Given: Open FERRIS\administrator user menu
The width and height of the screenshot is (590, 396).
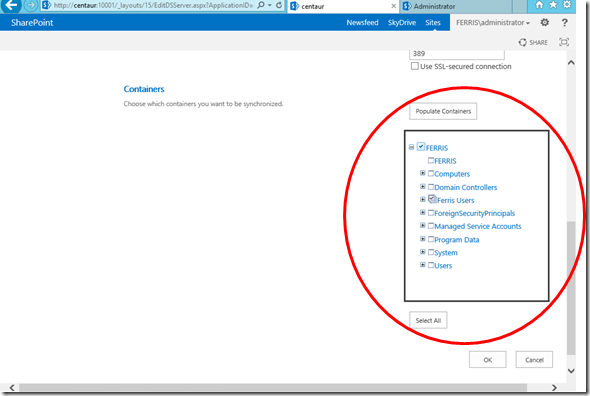Looking at the screenshot, I should pos(493,23).
